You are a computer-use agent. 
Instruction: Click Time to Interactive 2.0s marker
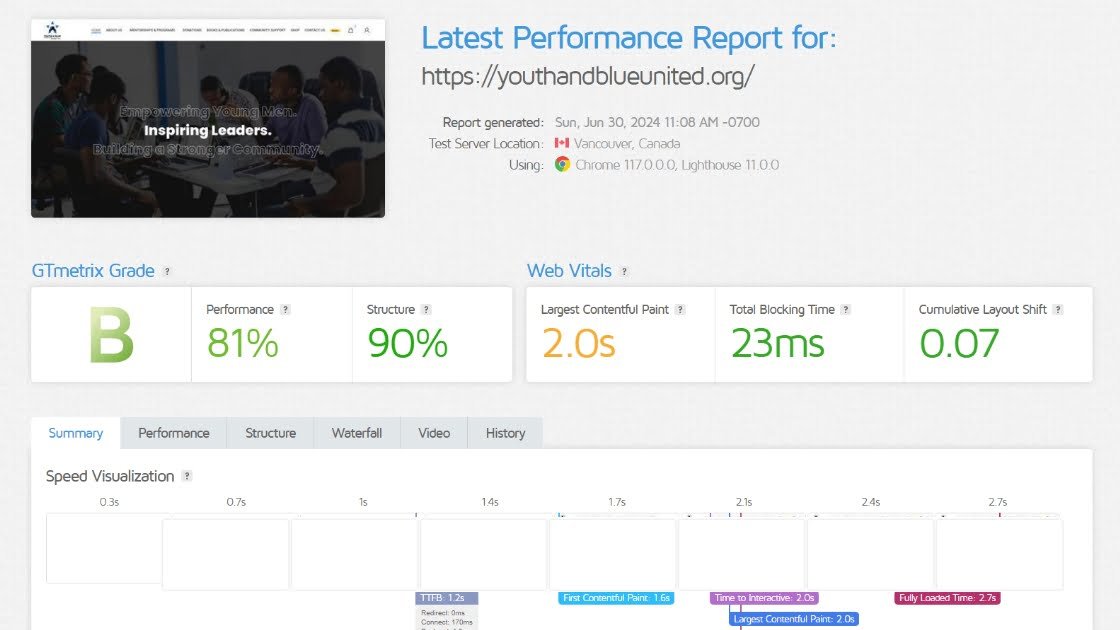click(764, 598)
